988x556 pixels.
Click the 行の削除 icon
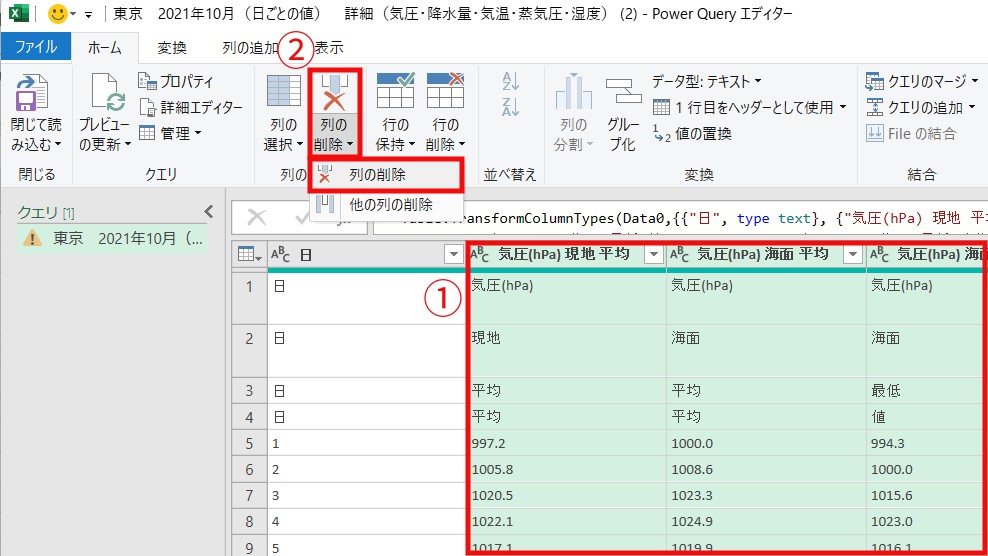(445, 91)
